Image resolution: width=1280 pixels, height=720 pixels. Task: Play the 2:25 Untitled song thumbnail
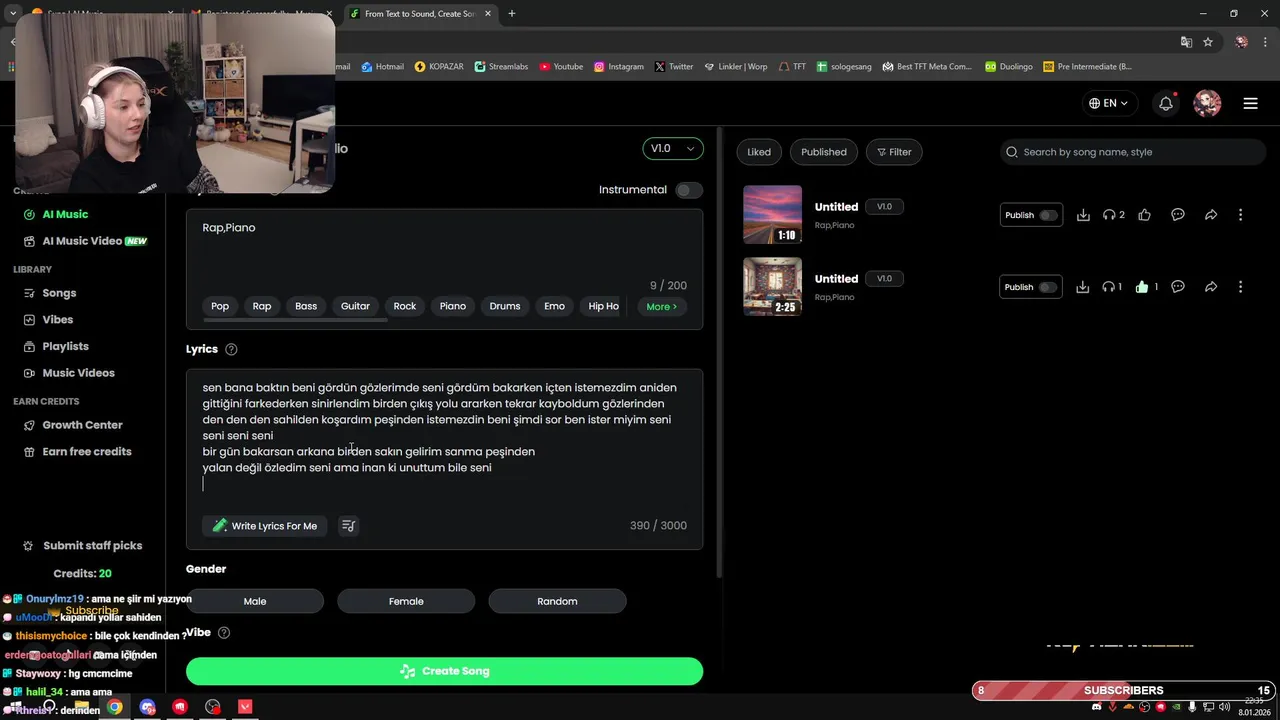pos(772,286)
